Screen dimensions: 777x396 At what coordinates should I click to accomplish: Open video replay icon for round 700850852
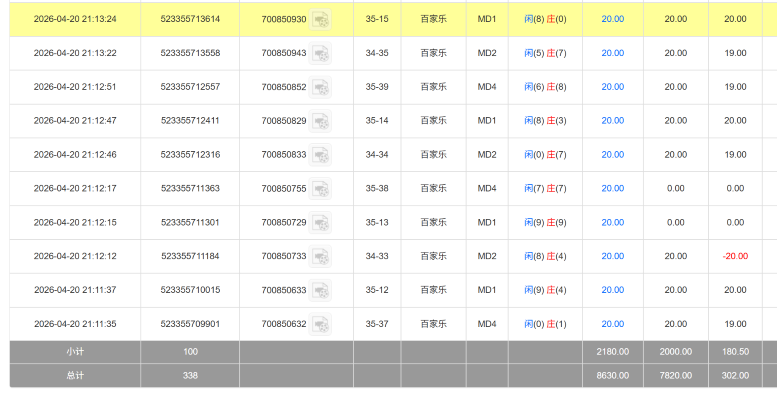320,87
